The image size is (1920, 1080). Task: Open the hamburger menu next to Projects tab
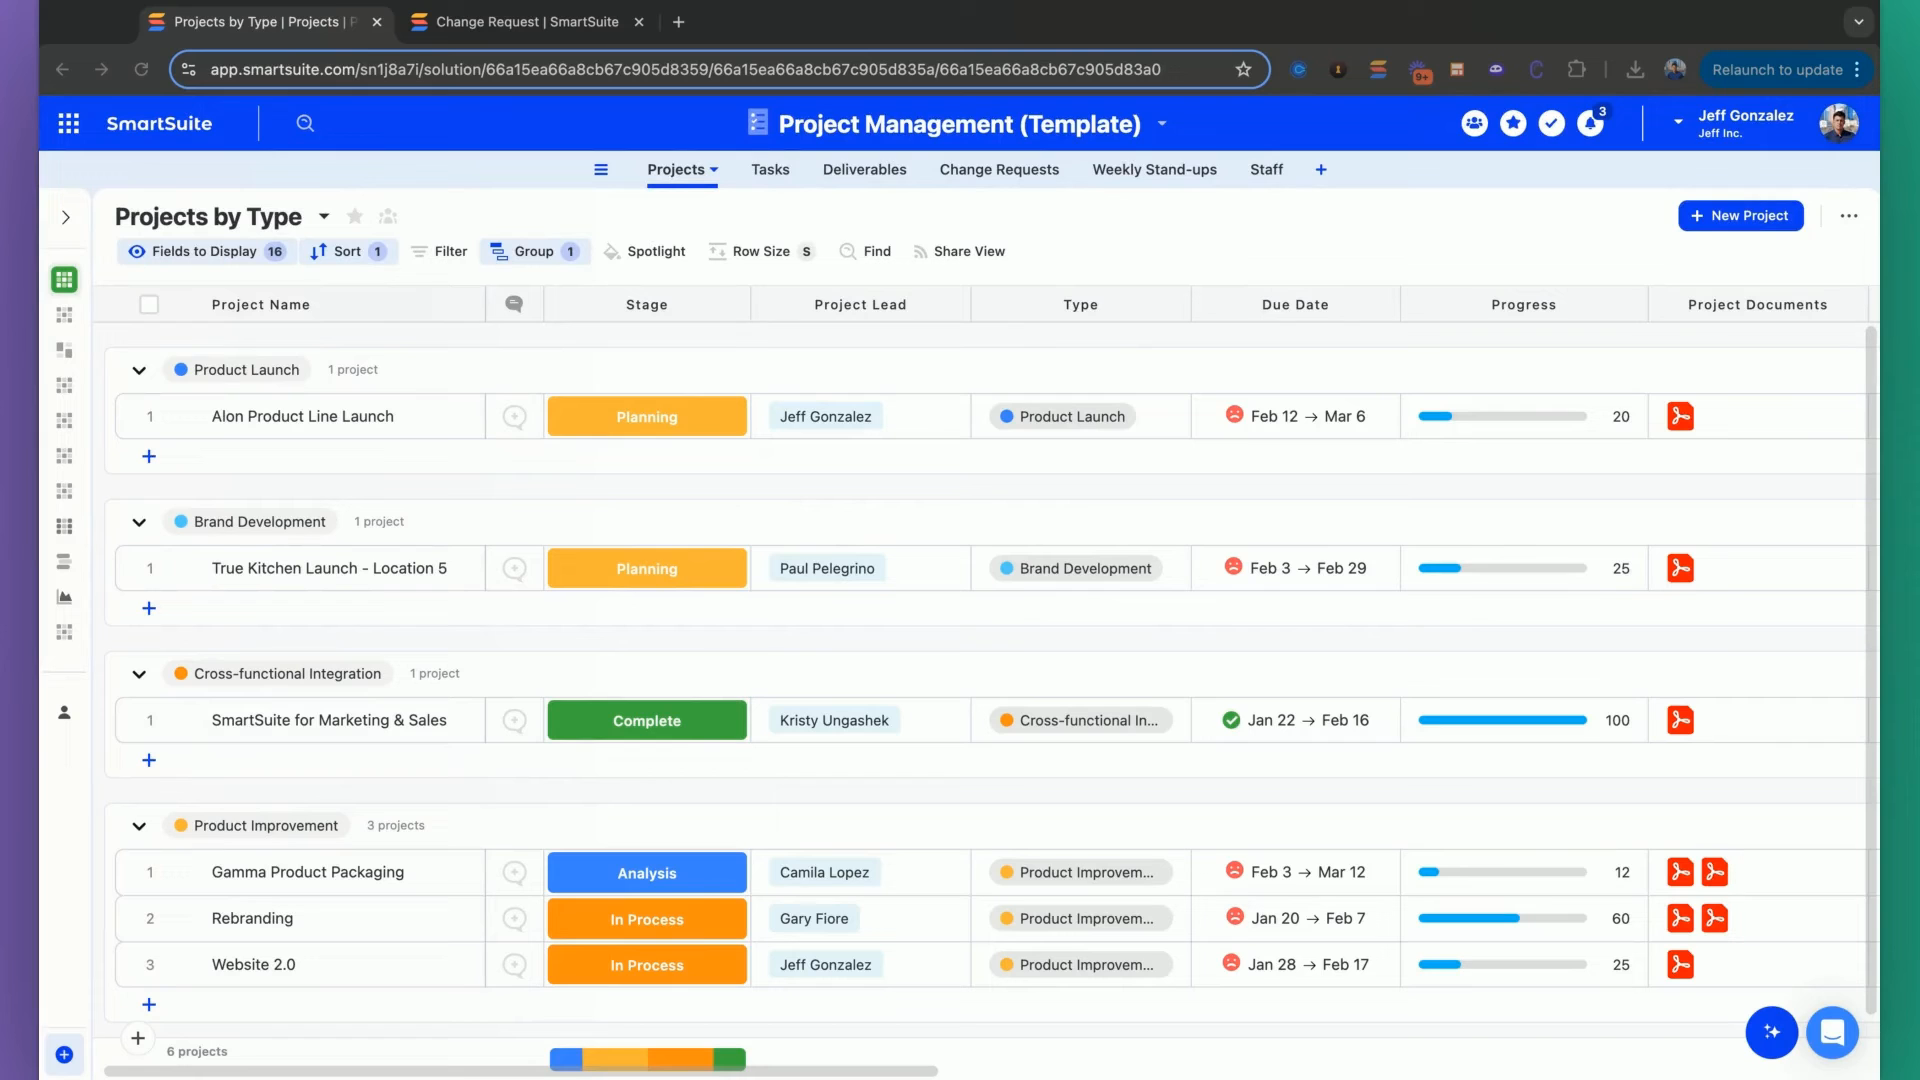pyautogui.click(x=601, y=170)
